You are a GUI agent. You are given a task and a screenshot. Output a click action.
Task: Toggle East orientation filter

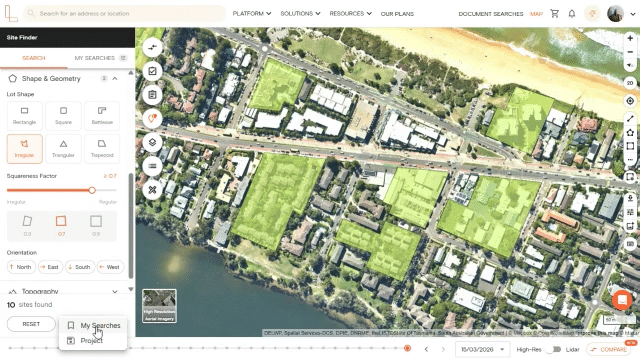tap(51, 267)
